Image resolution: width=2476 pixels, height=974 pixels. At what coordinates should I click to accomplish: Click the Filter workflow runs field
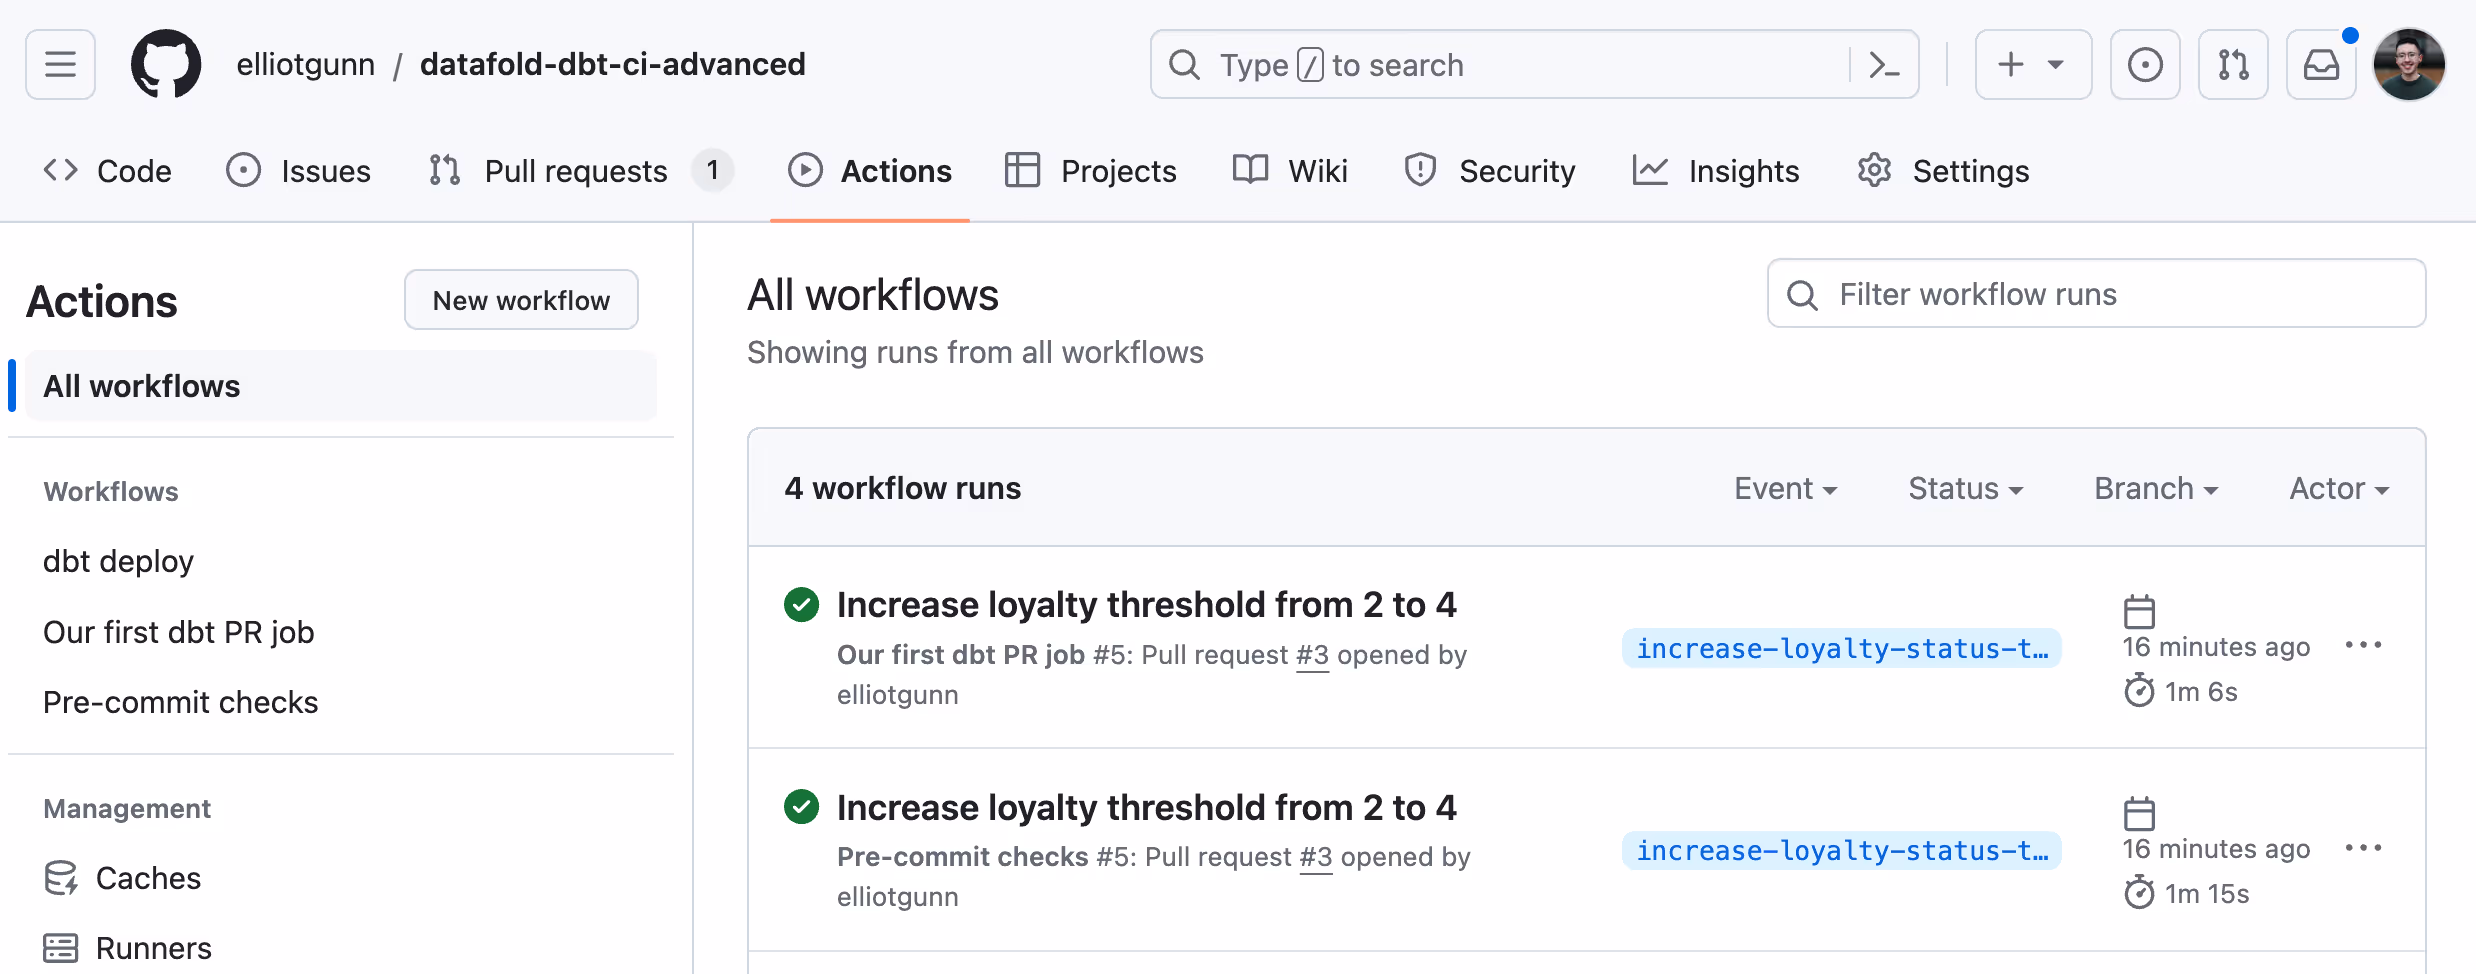click(x=2096, y=294)
